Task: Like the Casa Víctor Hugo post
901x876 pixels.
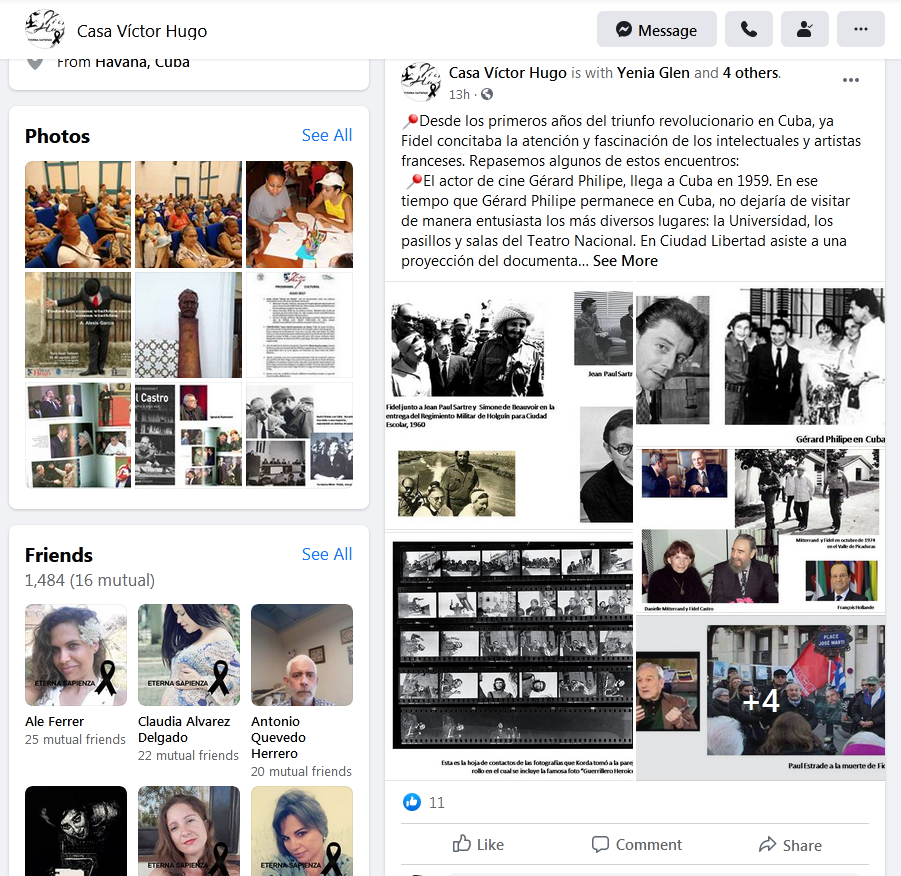Action: click(478, 844)
